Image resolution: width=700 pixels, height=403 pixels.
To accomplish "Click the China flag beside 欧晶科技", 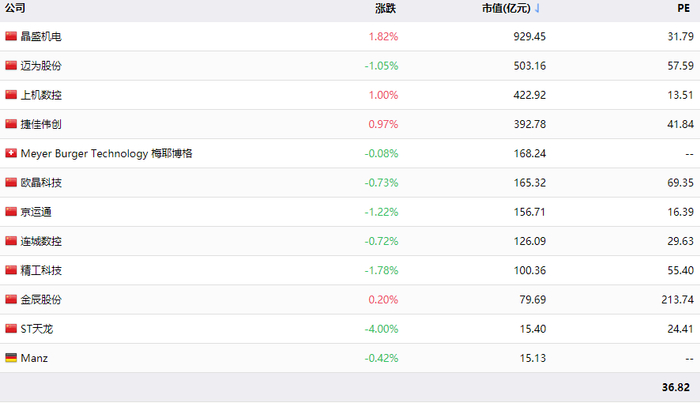I will pos(11,183).
